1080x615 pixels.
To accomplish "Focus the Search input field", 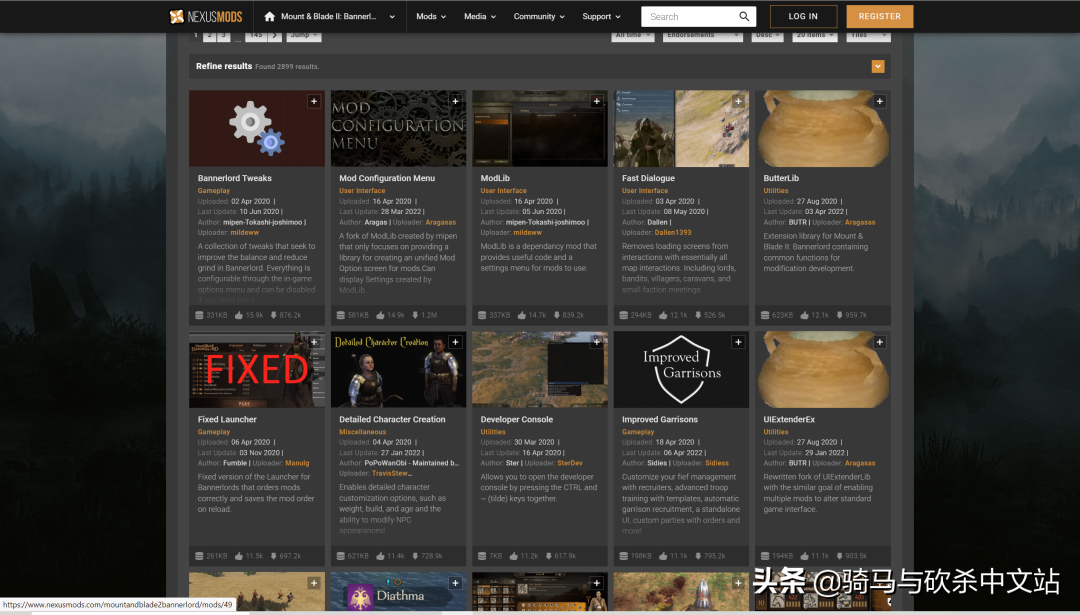I will [689, 17].
